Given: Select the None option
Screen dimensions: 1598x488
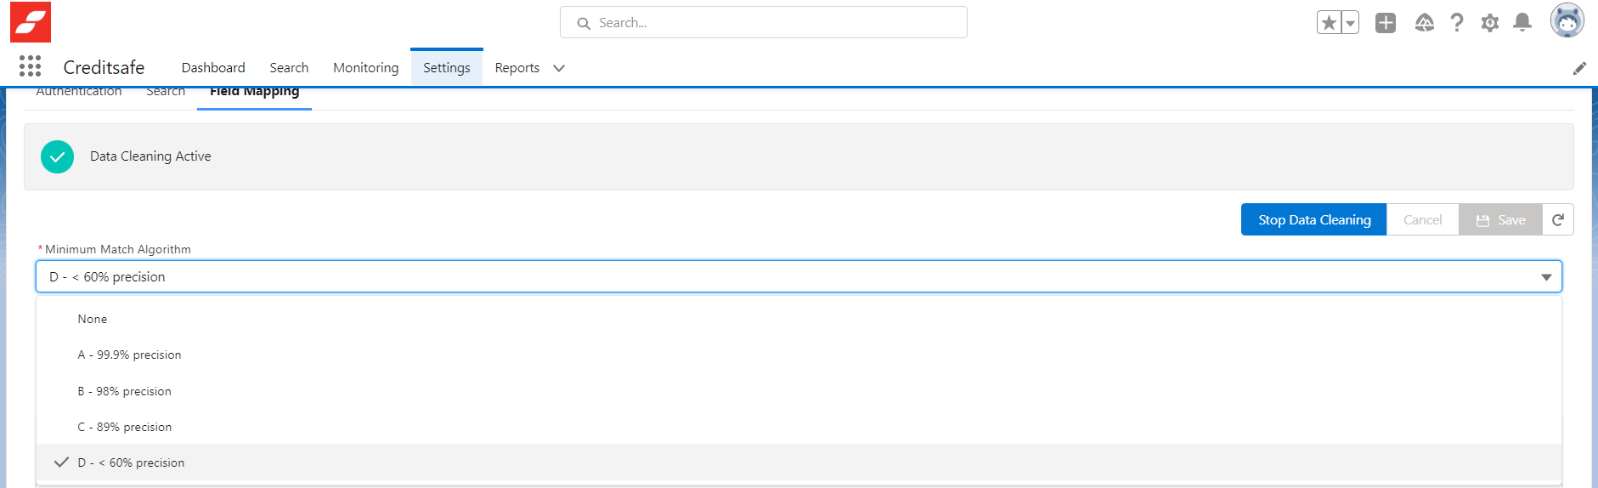Looking at the screenshot, I should tap(92, 319).
